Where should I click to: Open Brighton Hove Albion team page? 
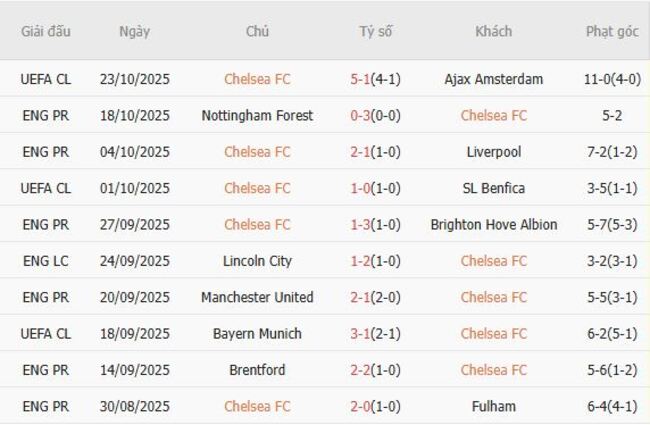coord(493,225)
